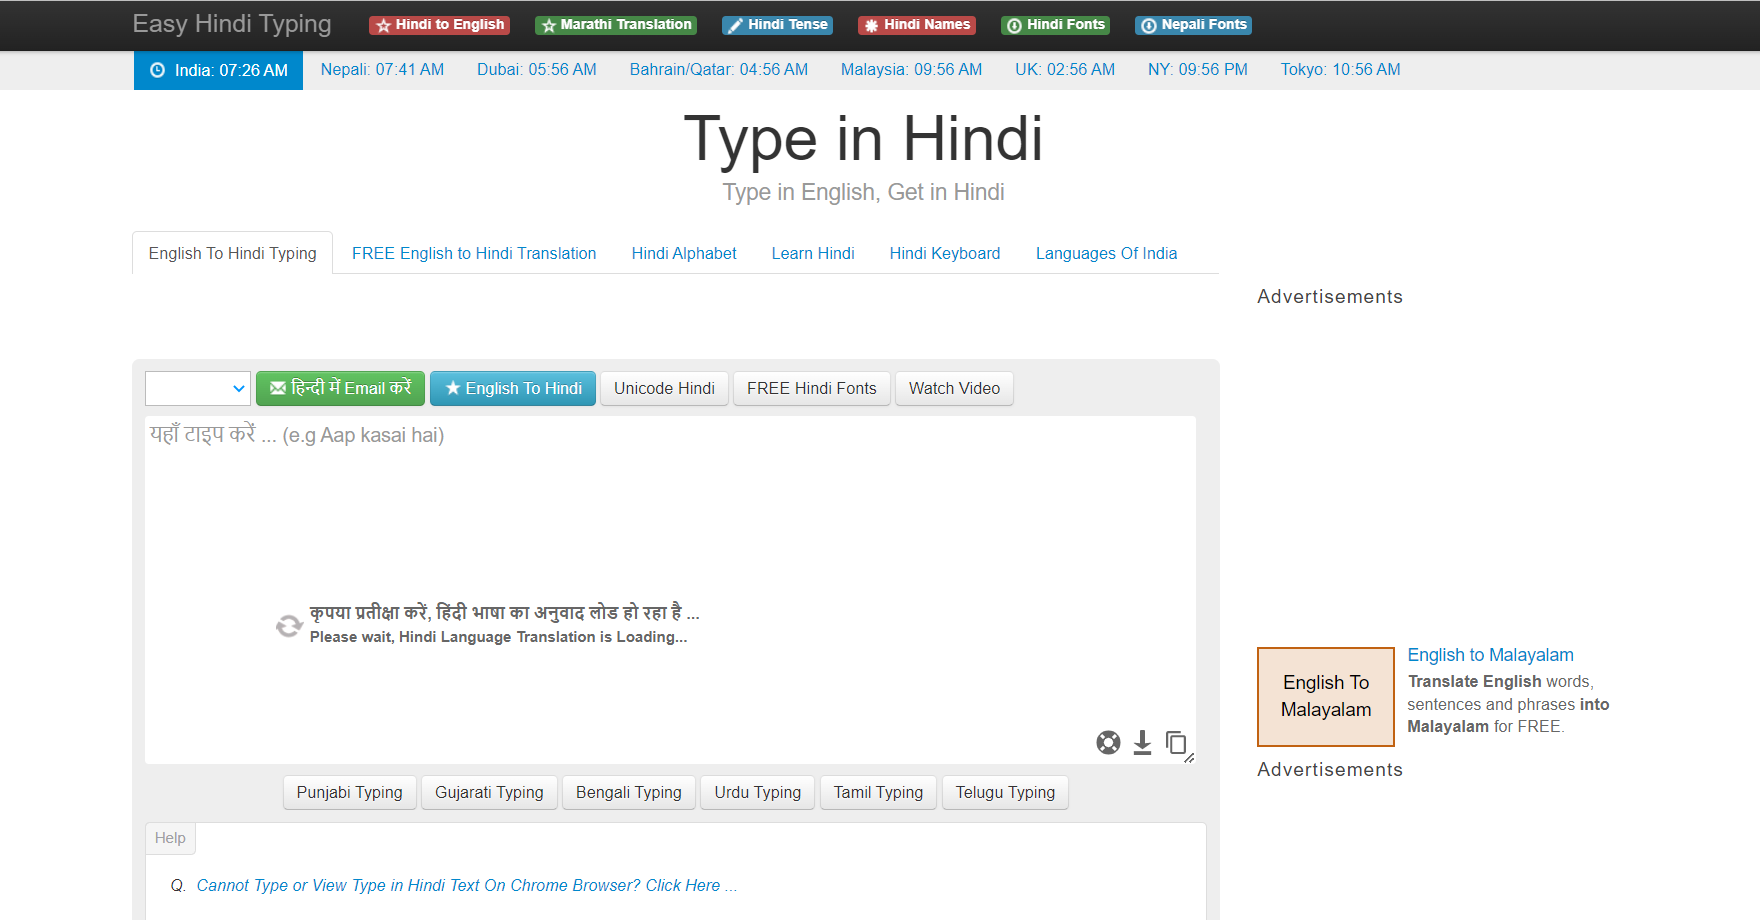Click the Watch Video button
1760x920 pixels.
pos(954,388)
